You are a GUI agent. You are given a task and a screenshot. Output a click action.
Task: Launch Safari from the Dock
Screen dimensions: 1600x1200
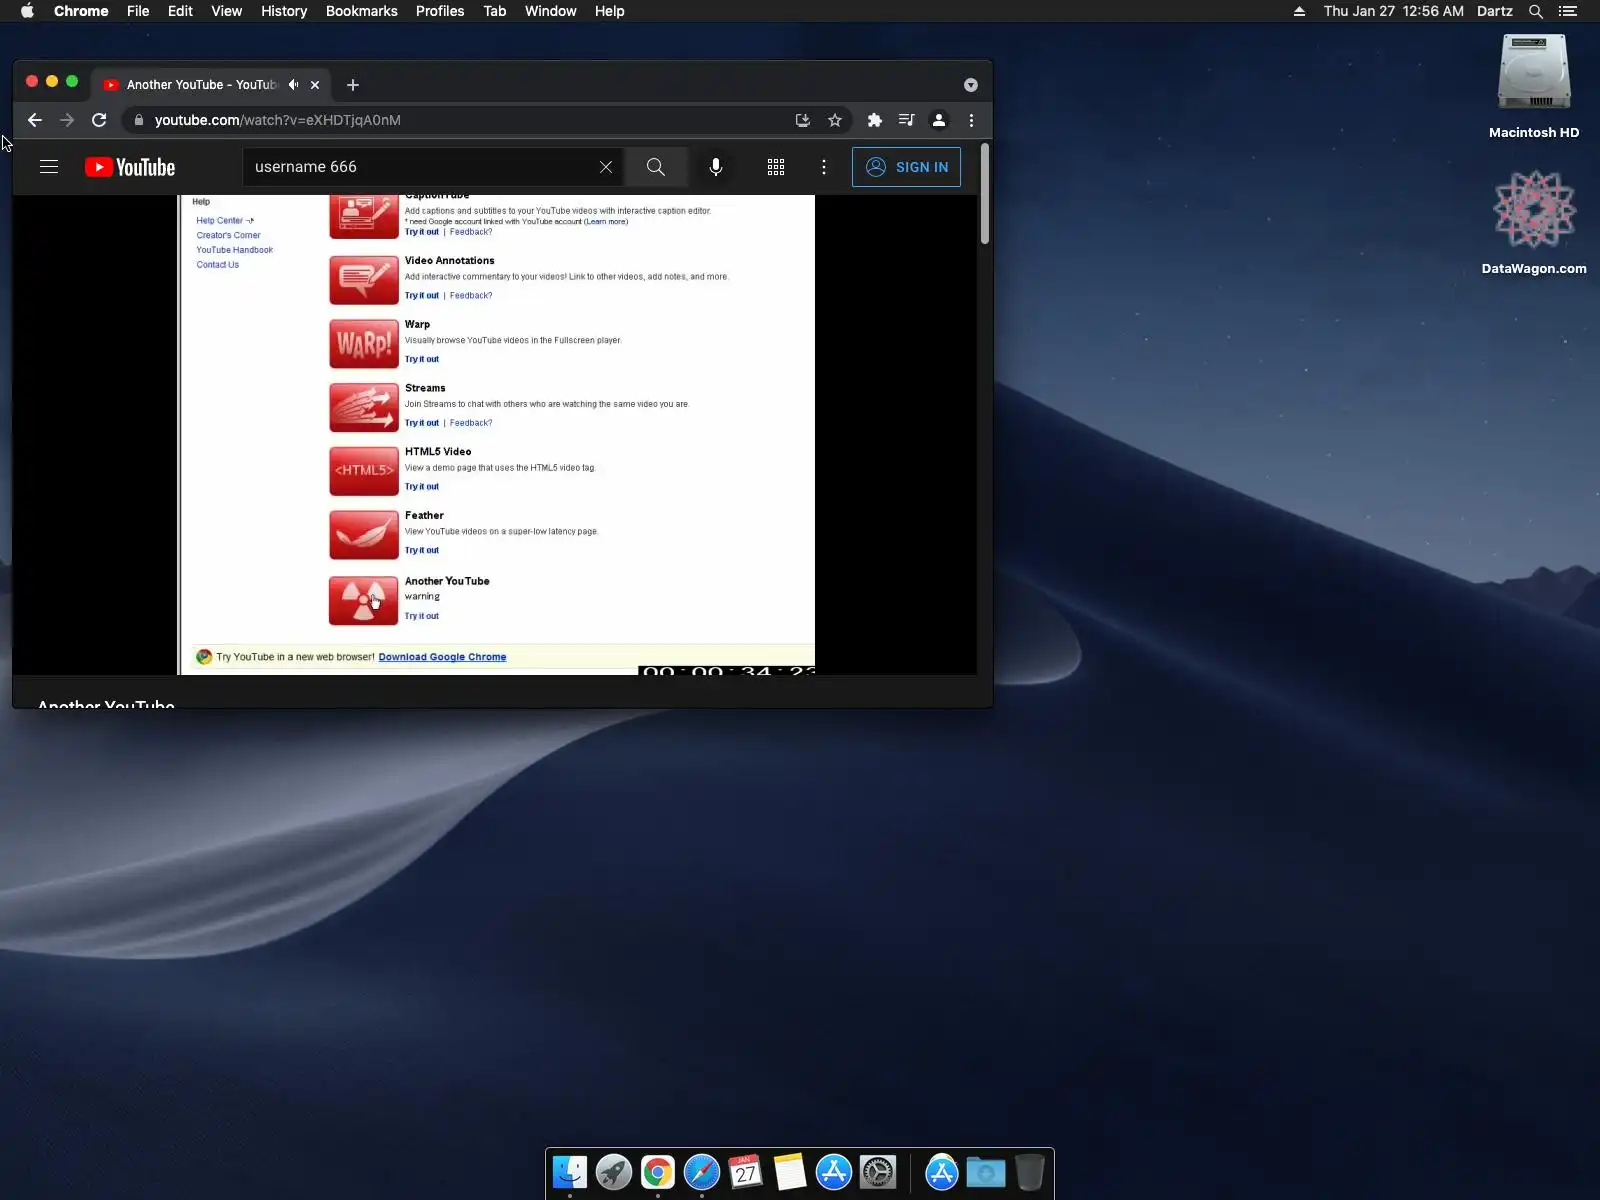coord(702,1172)
